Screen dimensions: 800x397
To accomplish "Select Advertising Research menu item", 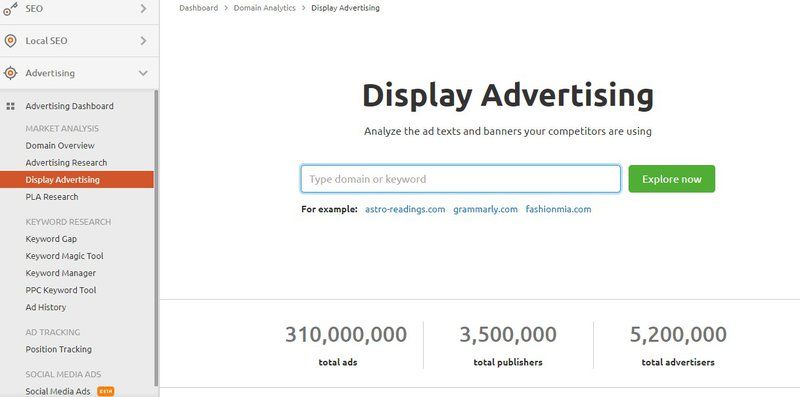I will pos(66,163).
